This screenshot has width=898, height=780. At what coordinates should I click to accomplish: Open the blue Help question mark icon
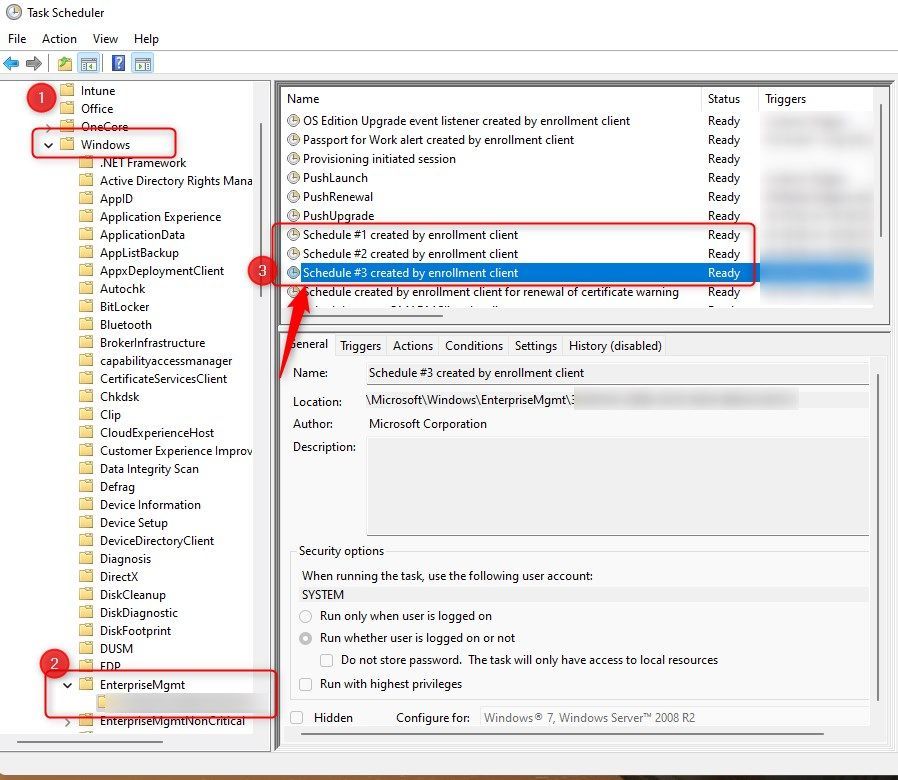click(119, 63)
